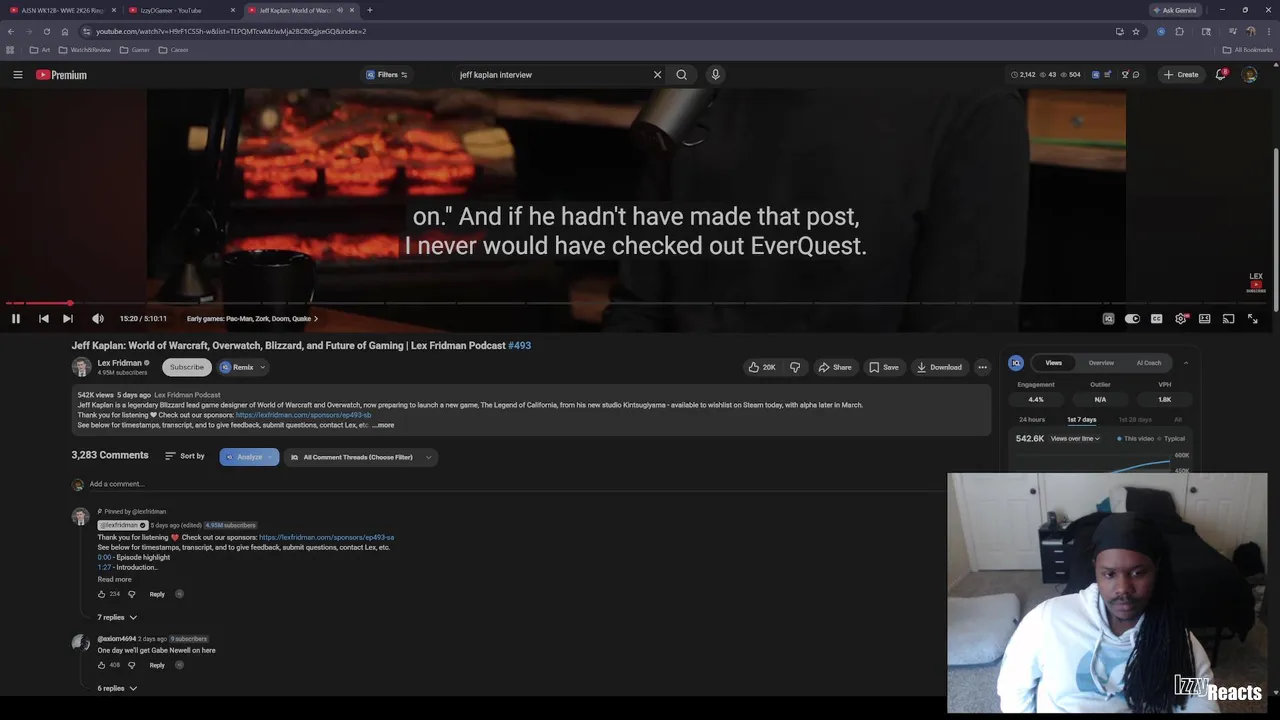
Task: Dislike the pinned lexfridman comment
Action: pyautogui.click(x=131, y=594)
